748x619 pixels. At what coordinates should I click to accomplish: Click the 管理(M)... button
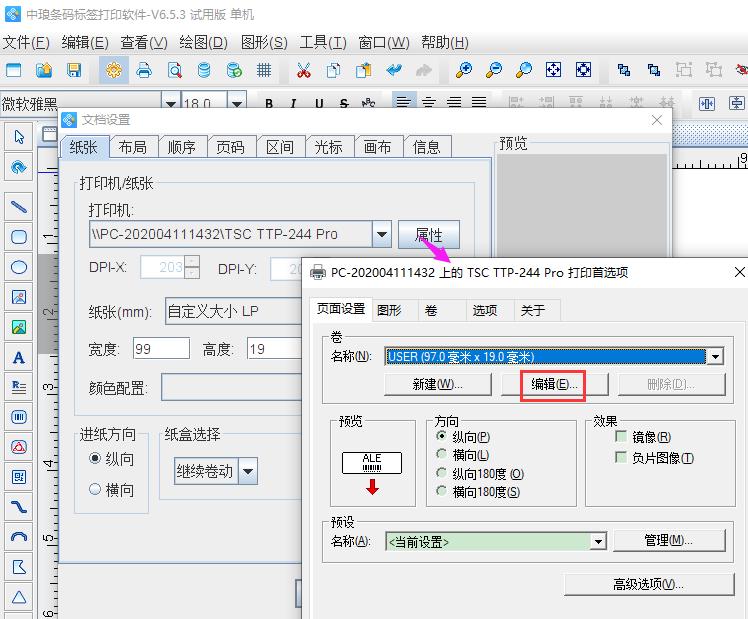pyautogui.click(x=669, y=540)
